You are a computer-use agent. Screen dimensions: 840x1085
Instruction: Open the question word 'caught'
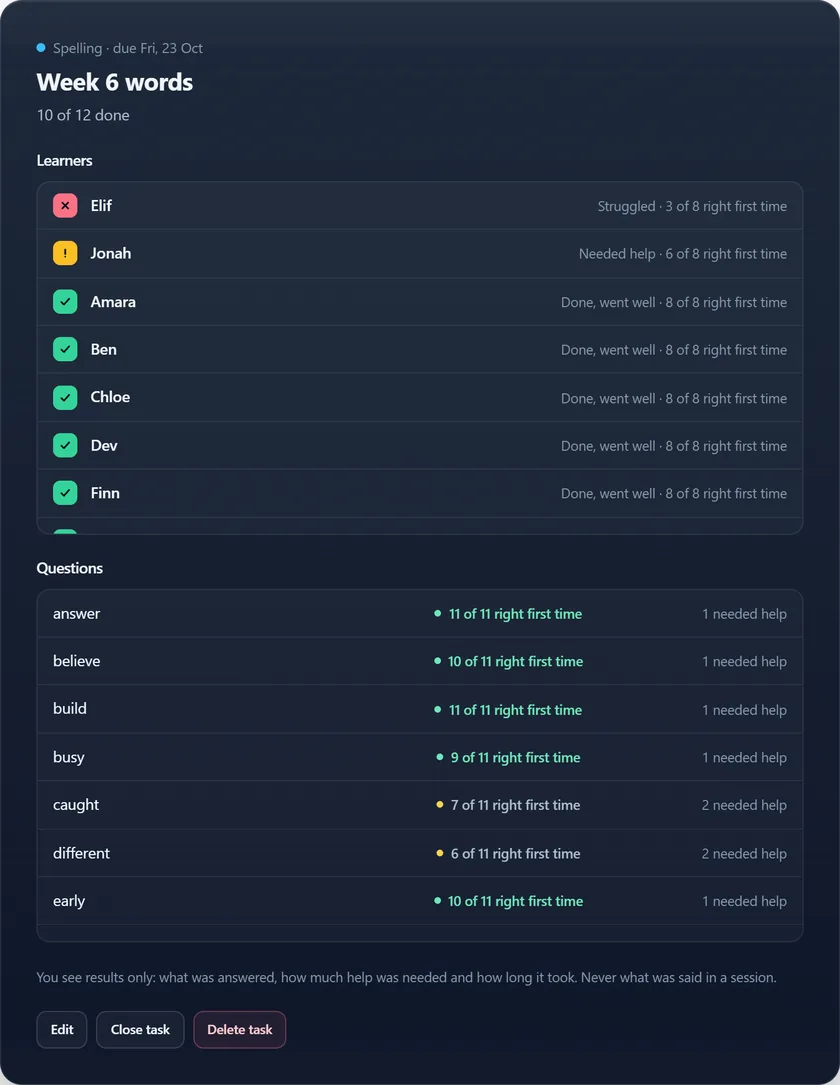tap(76, 805)
